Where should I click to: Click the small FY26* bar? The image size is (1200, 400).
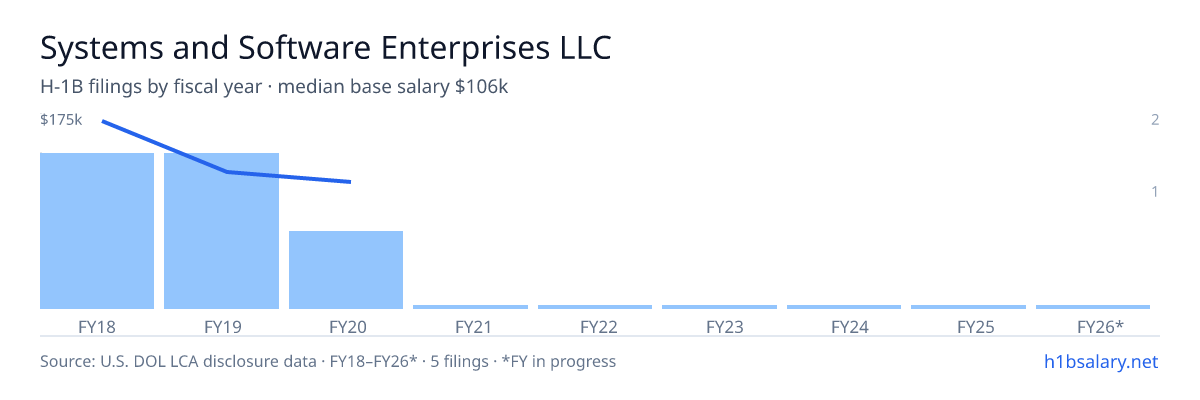(1093, 307)
